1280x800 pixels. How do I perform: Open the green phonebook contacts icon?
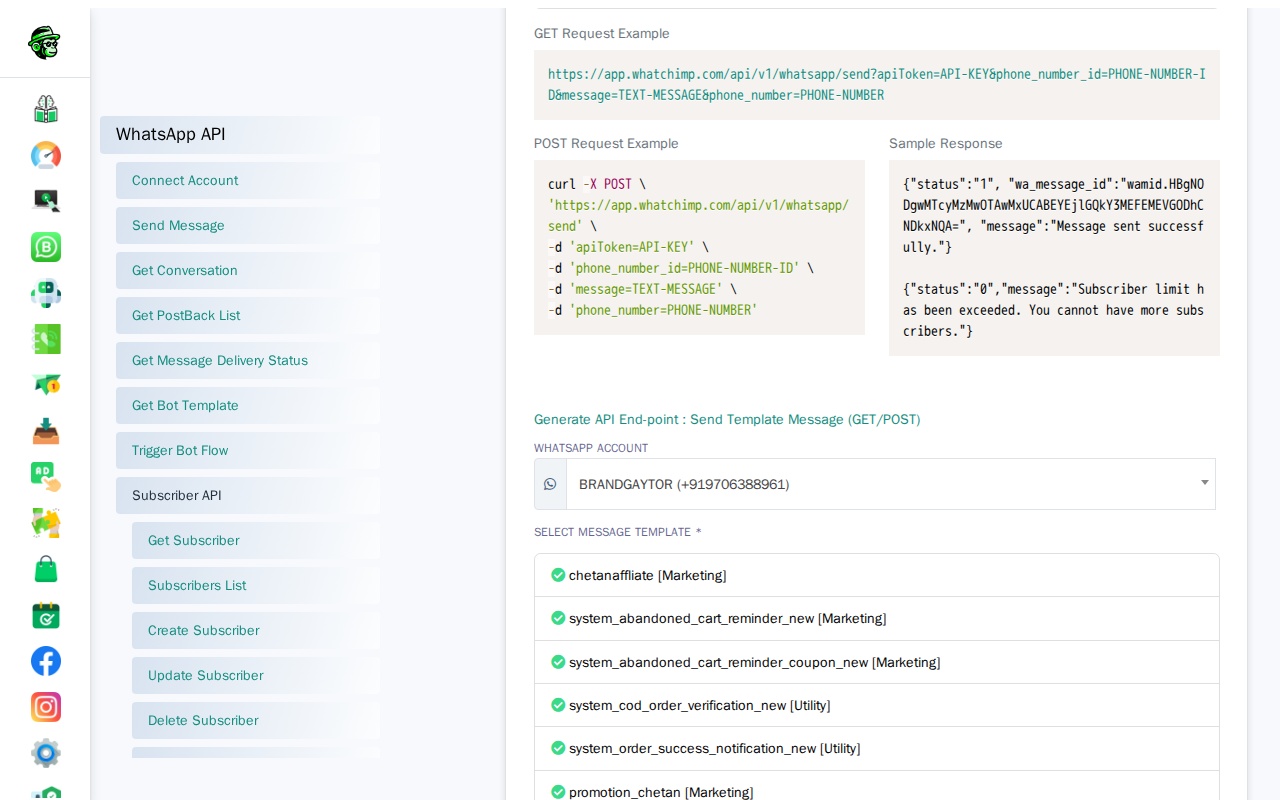pos(46,339)
